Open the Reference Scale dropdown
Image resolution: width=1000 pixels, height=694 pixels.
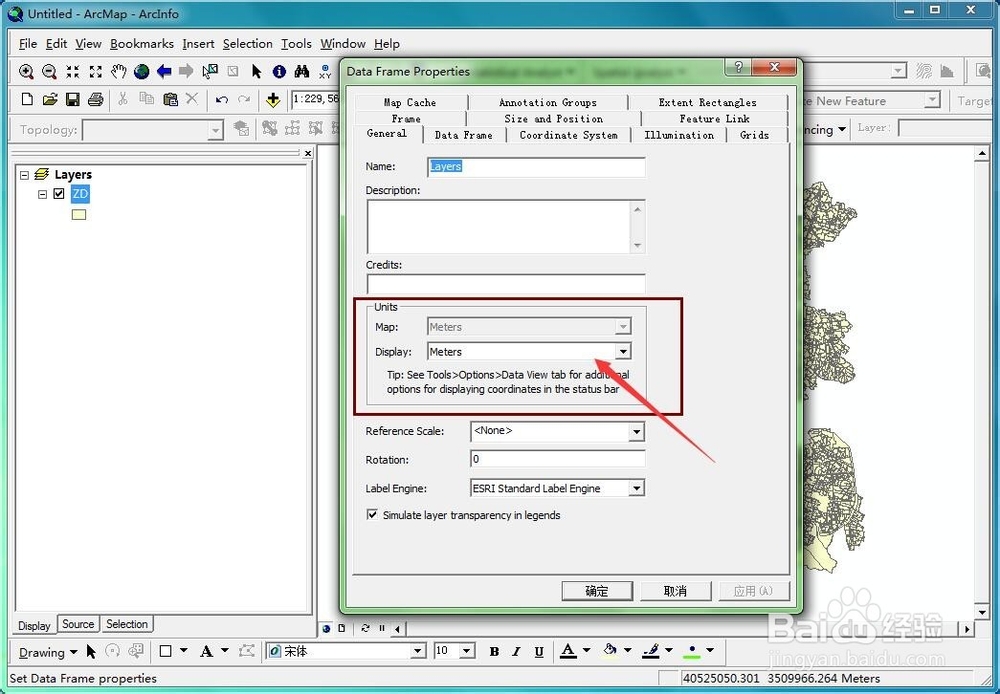click(x=636, y=432)
